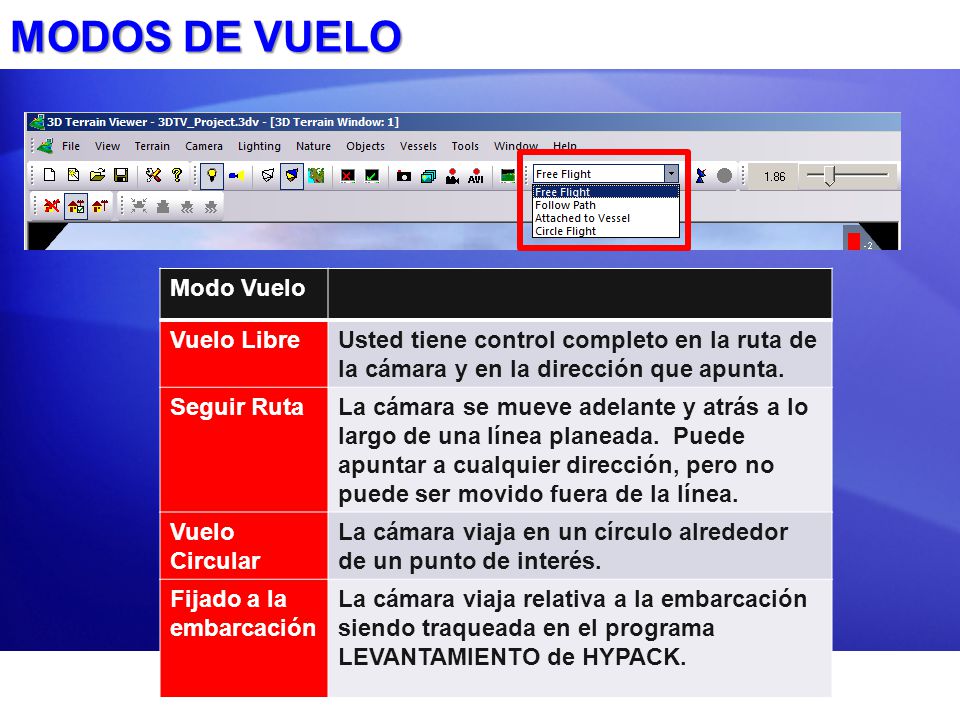Viewport: 960px width, 720px height.
Task: Click the blue satellite dish icon
Action: point(700,176)
